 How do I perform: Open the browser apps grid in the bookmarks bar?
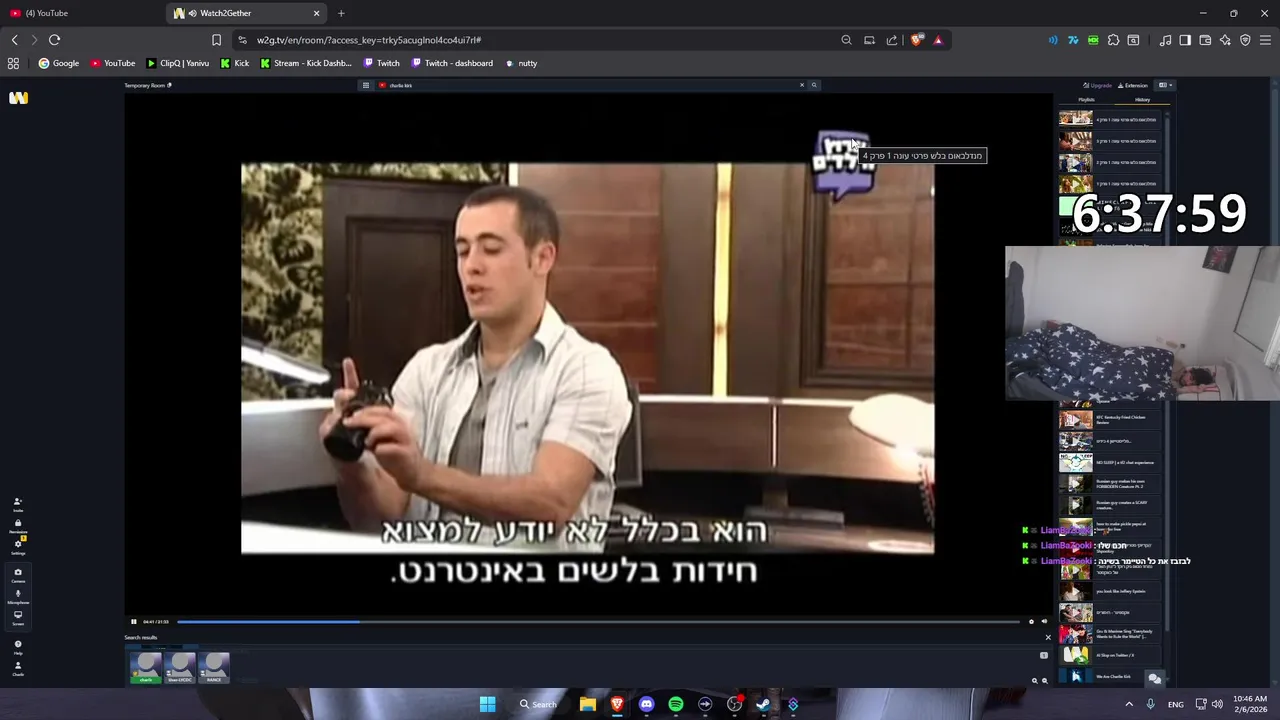pos(13,63)
